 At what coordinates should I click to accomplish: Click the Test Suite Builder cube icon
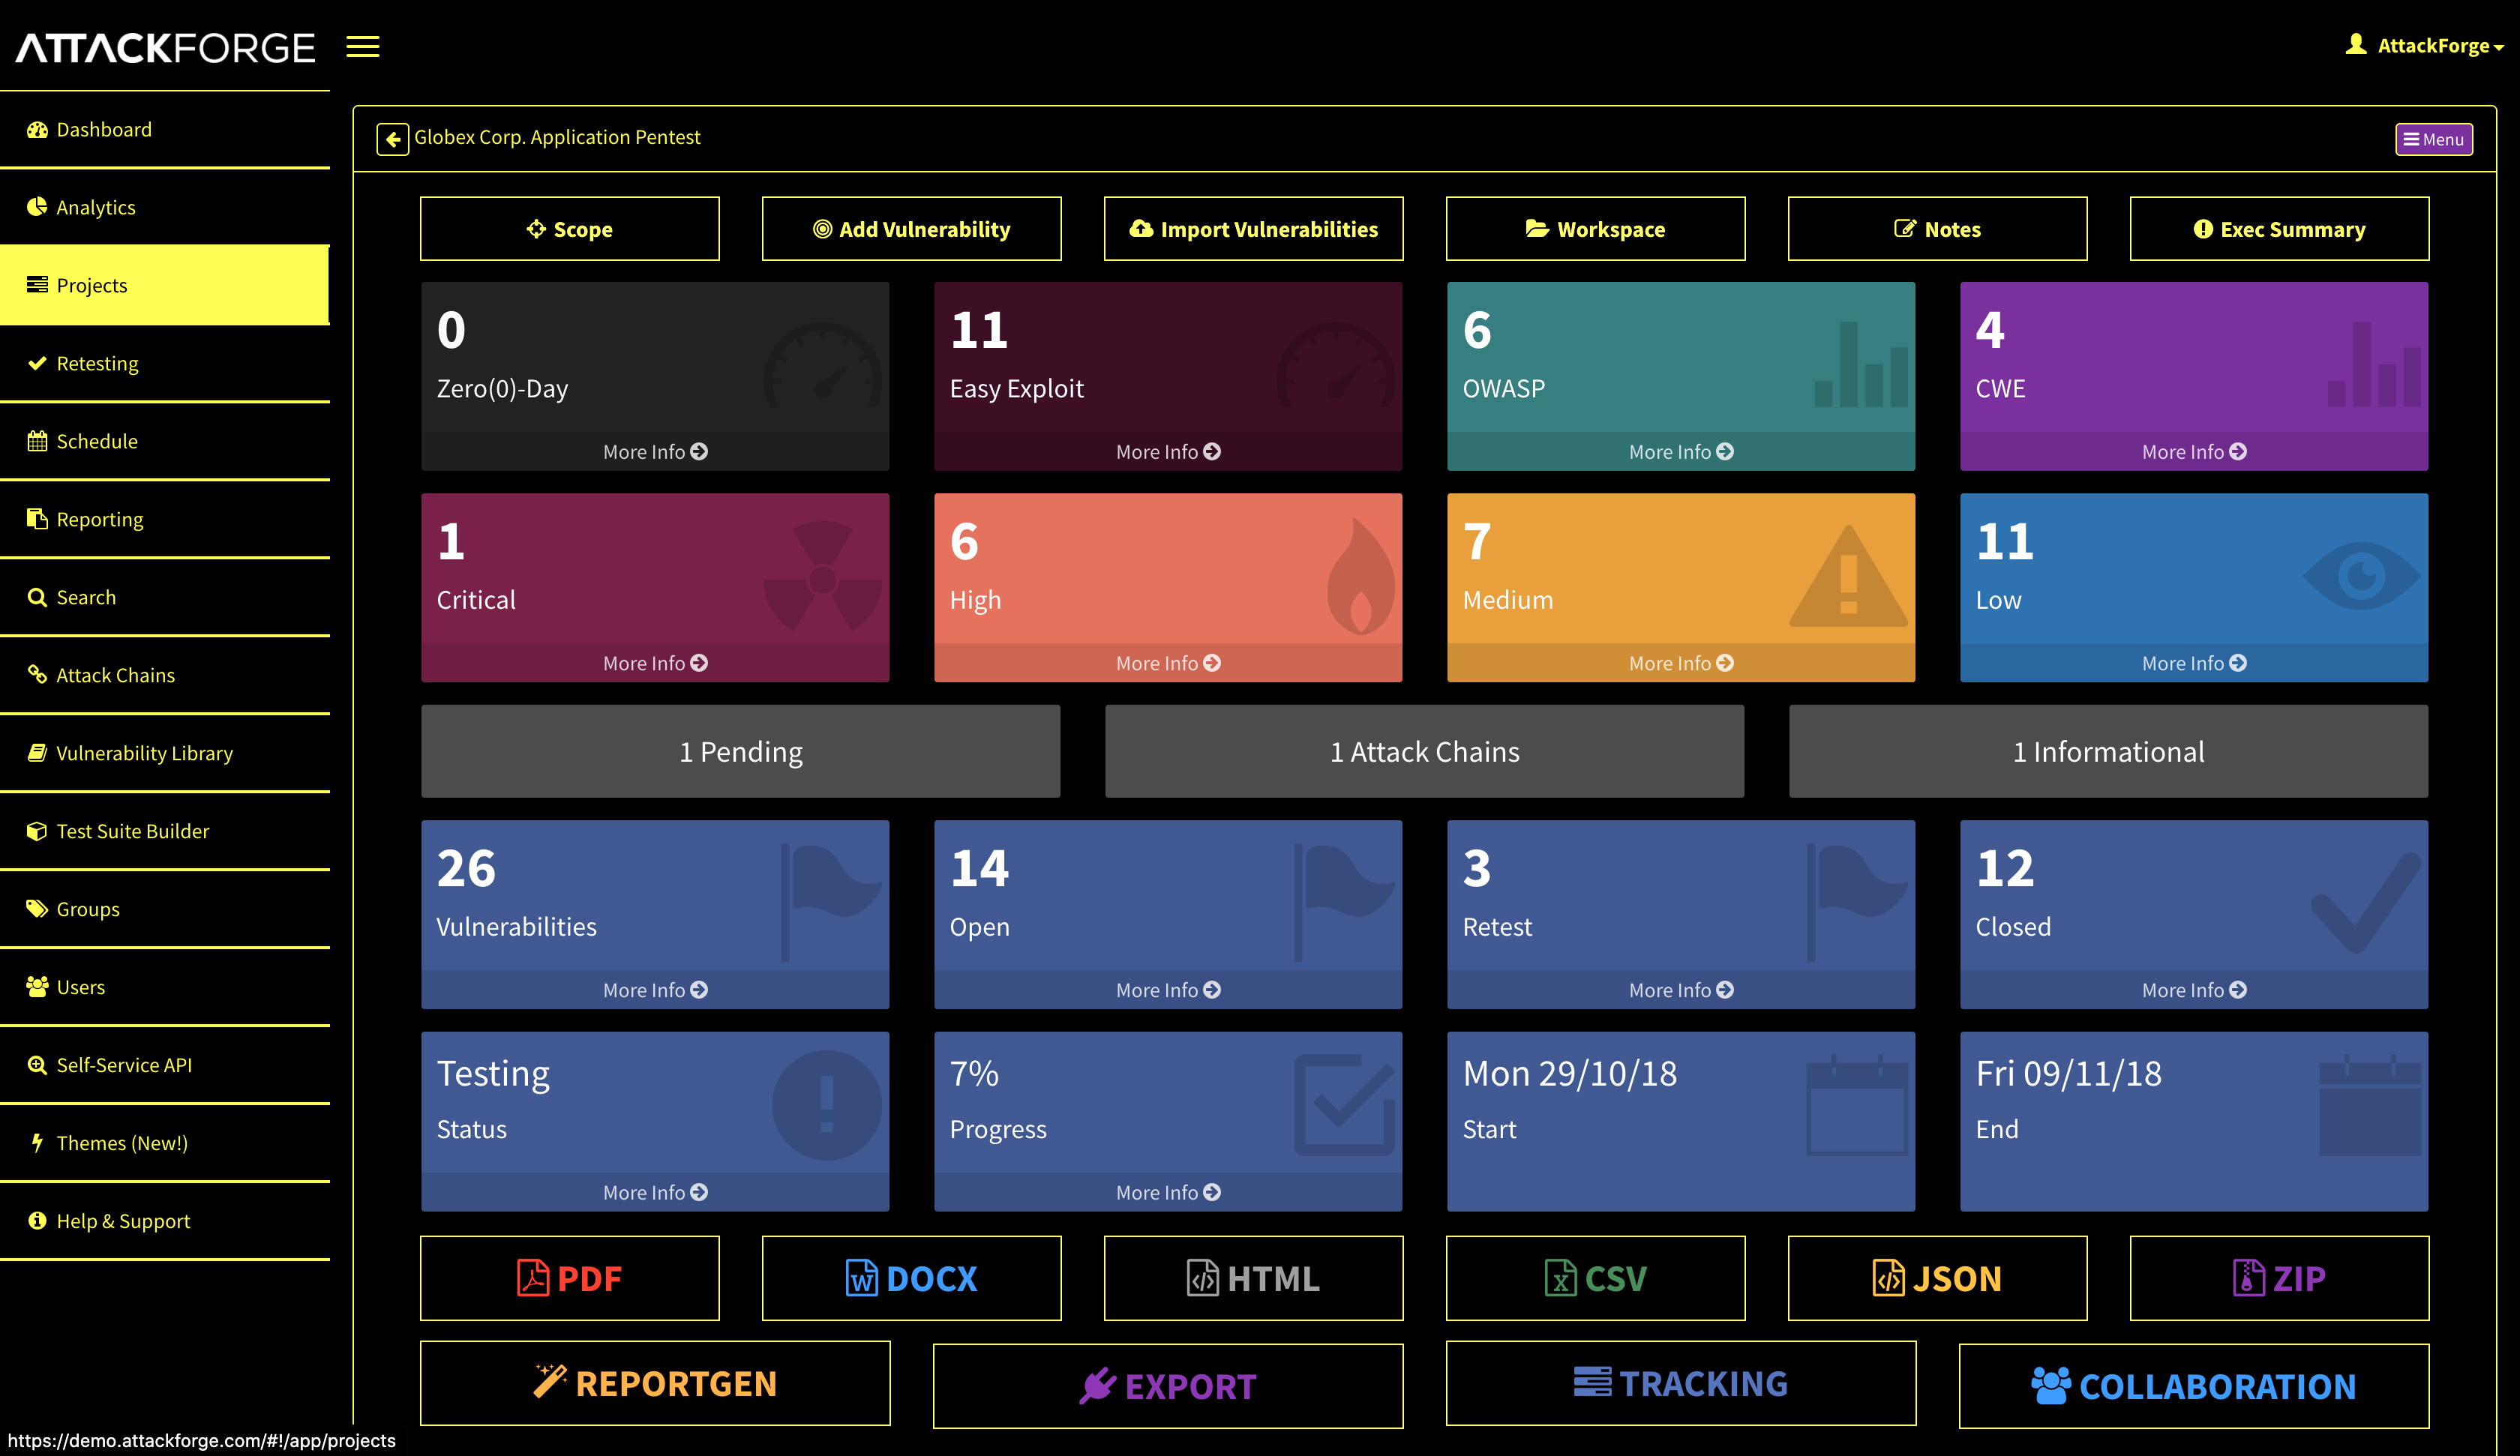click(37, 831)
